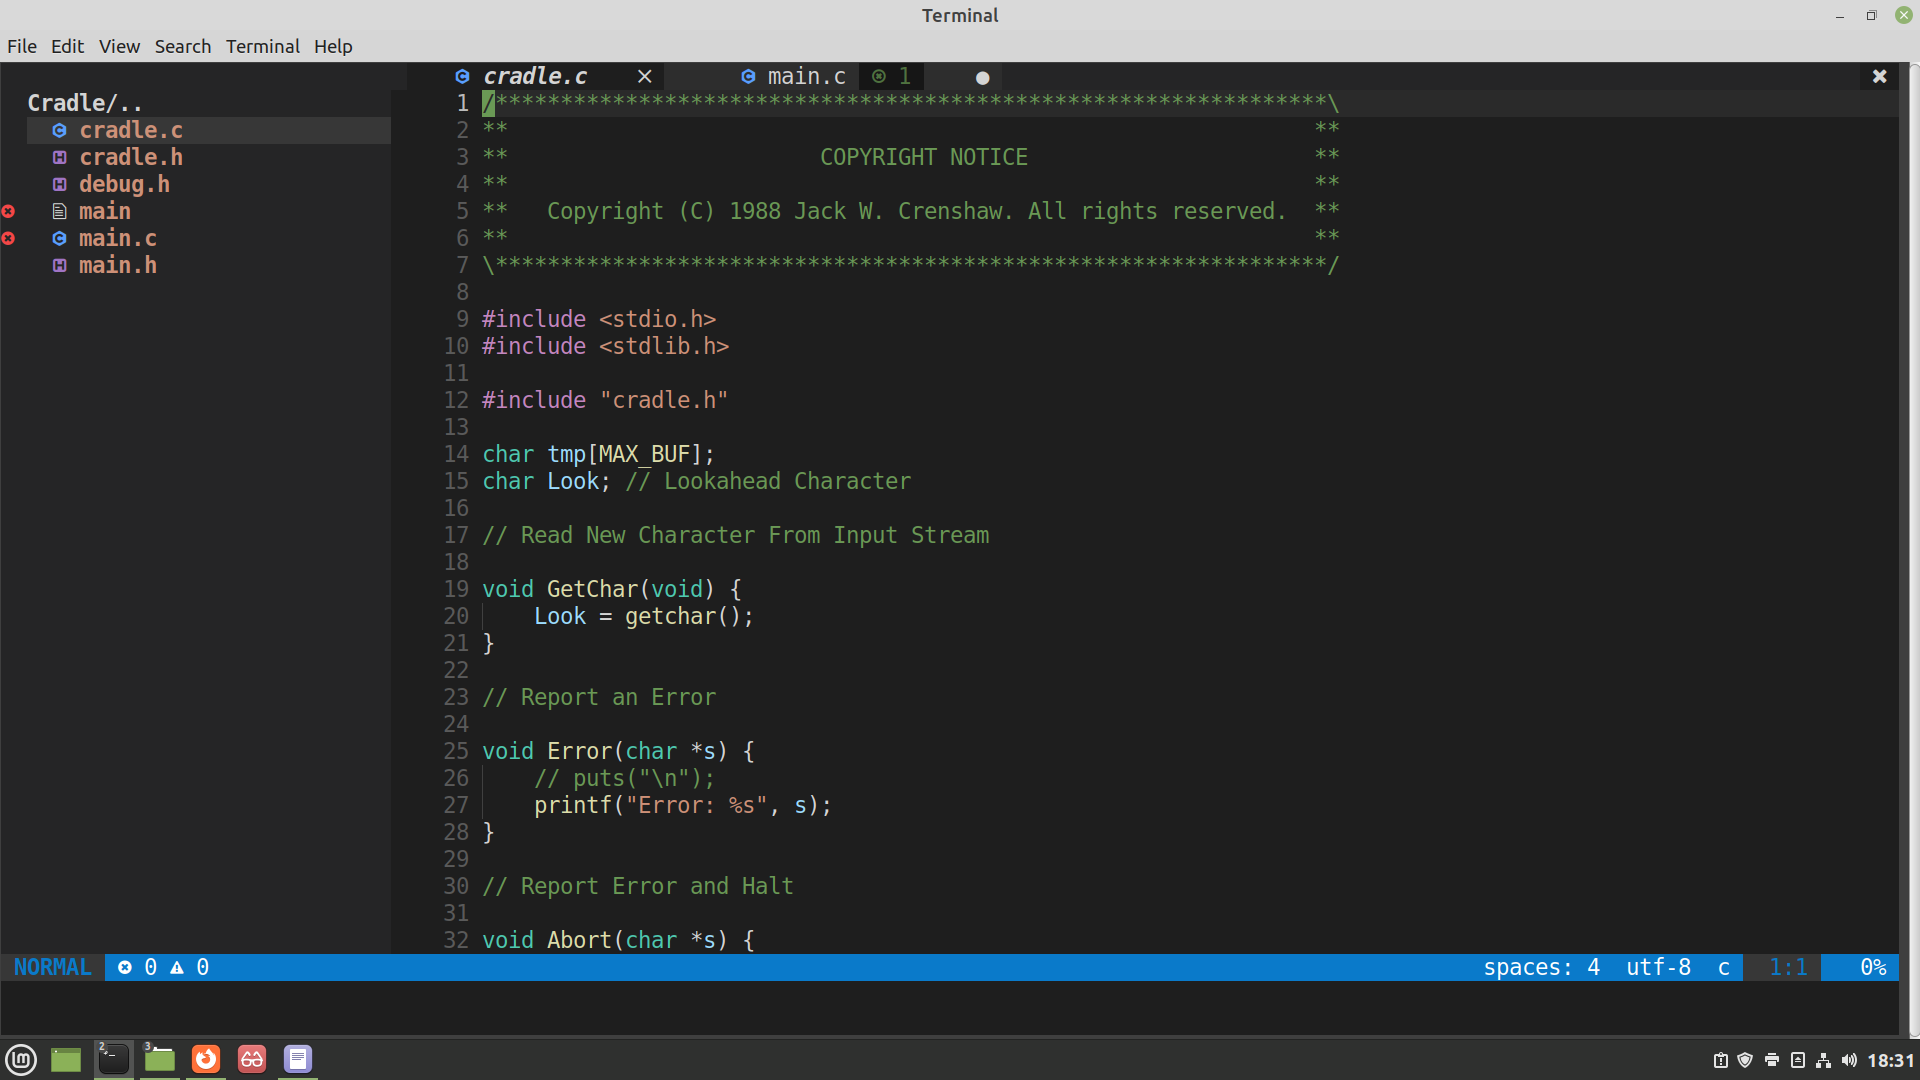The image size is (1920, 1080).
Task: Switch to the main.c tab
Action: 806,76
